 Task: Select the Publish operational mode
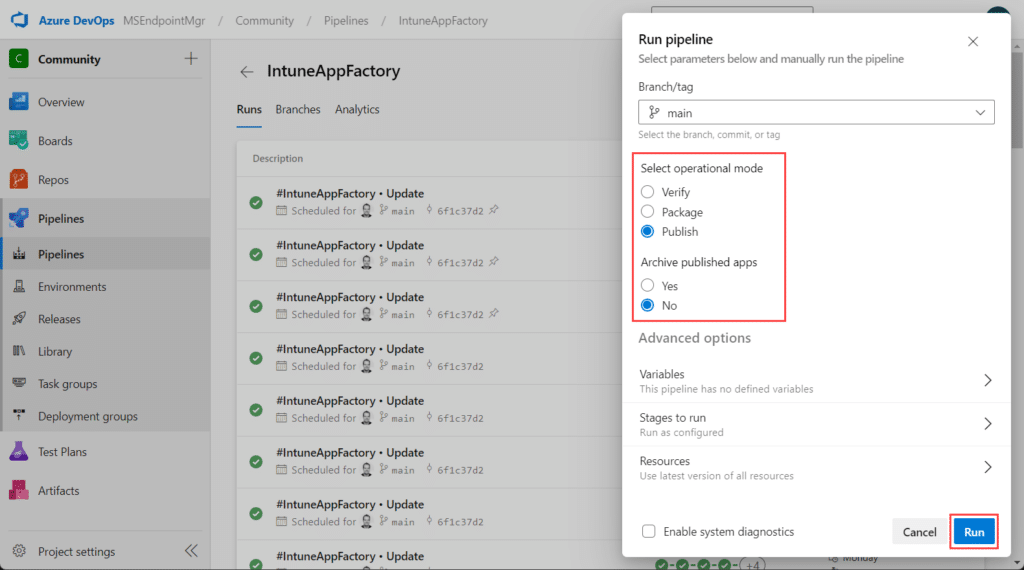(x=647, y=231)
